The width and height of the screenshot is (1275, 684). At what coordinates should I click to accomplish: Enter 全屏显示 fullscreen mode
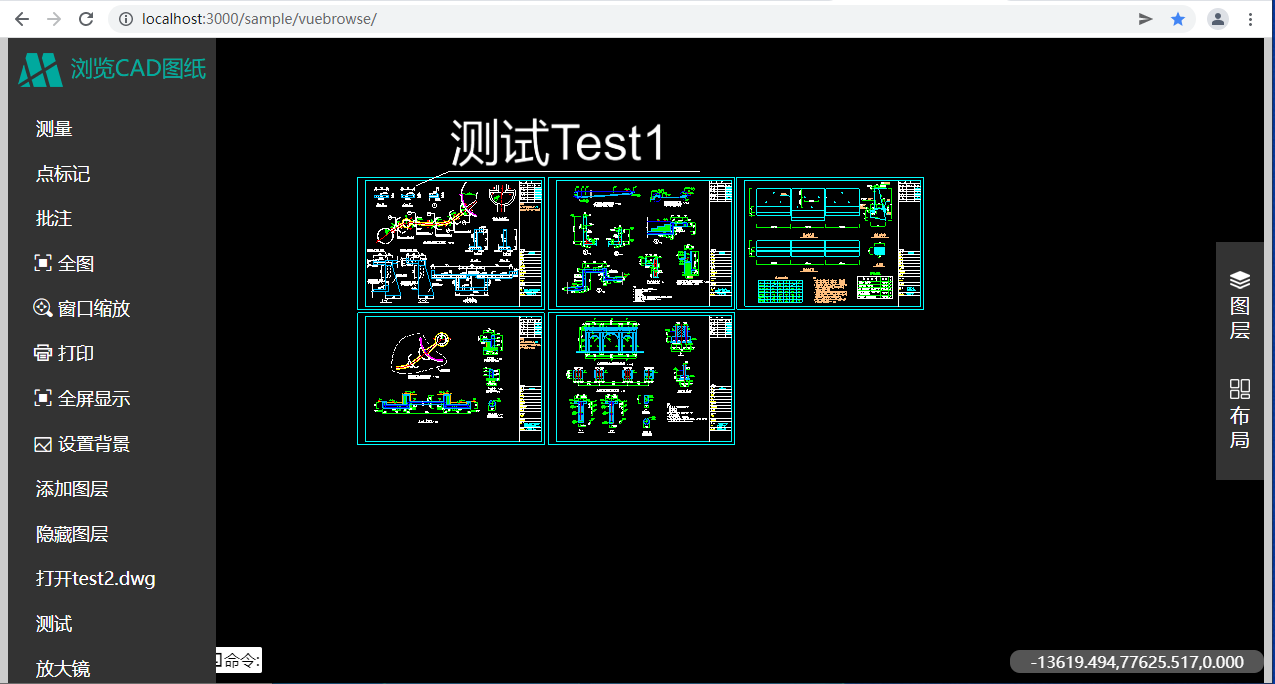(43, 398)
